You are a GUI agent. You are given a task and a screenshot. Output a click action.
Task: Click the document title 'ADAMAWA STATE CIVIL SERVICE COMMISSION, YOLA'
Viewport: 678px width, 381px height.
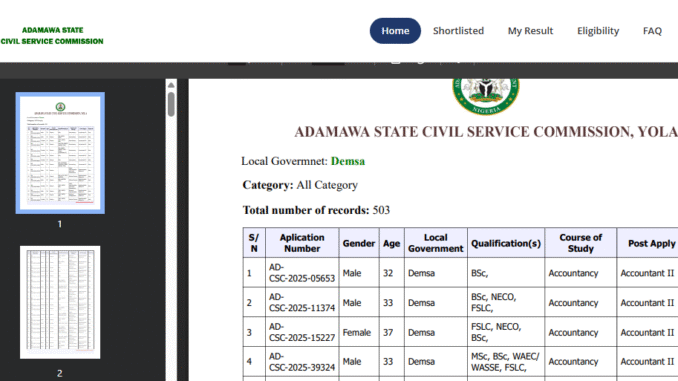[x=486, y=132]
